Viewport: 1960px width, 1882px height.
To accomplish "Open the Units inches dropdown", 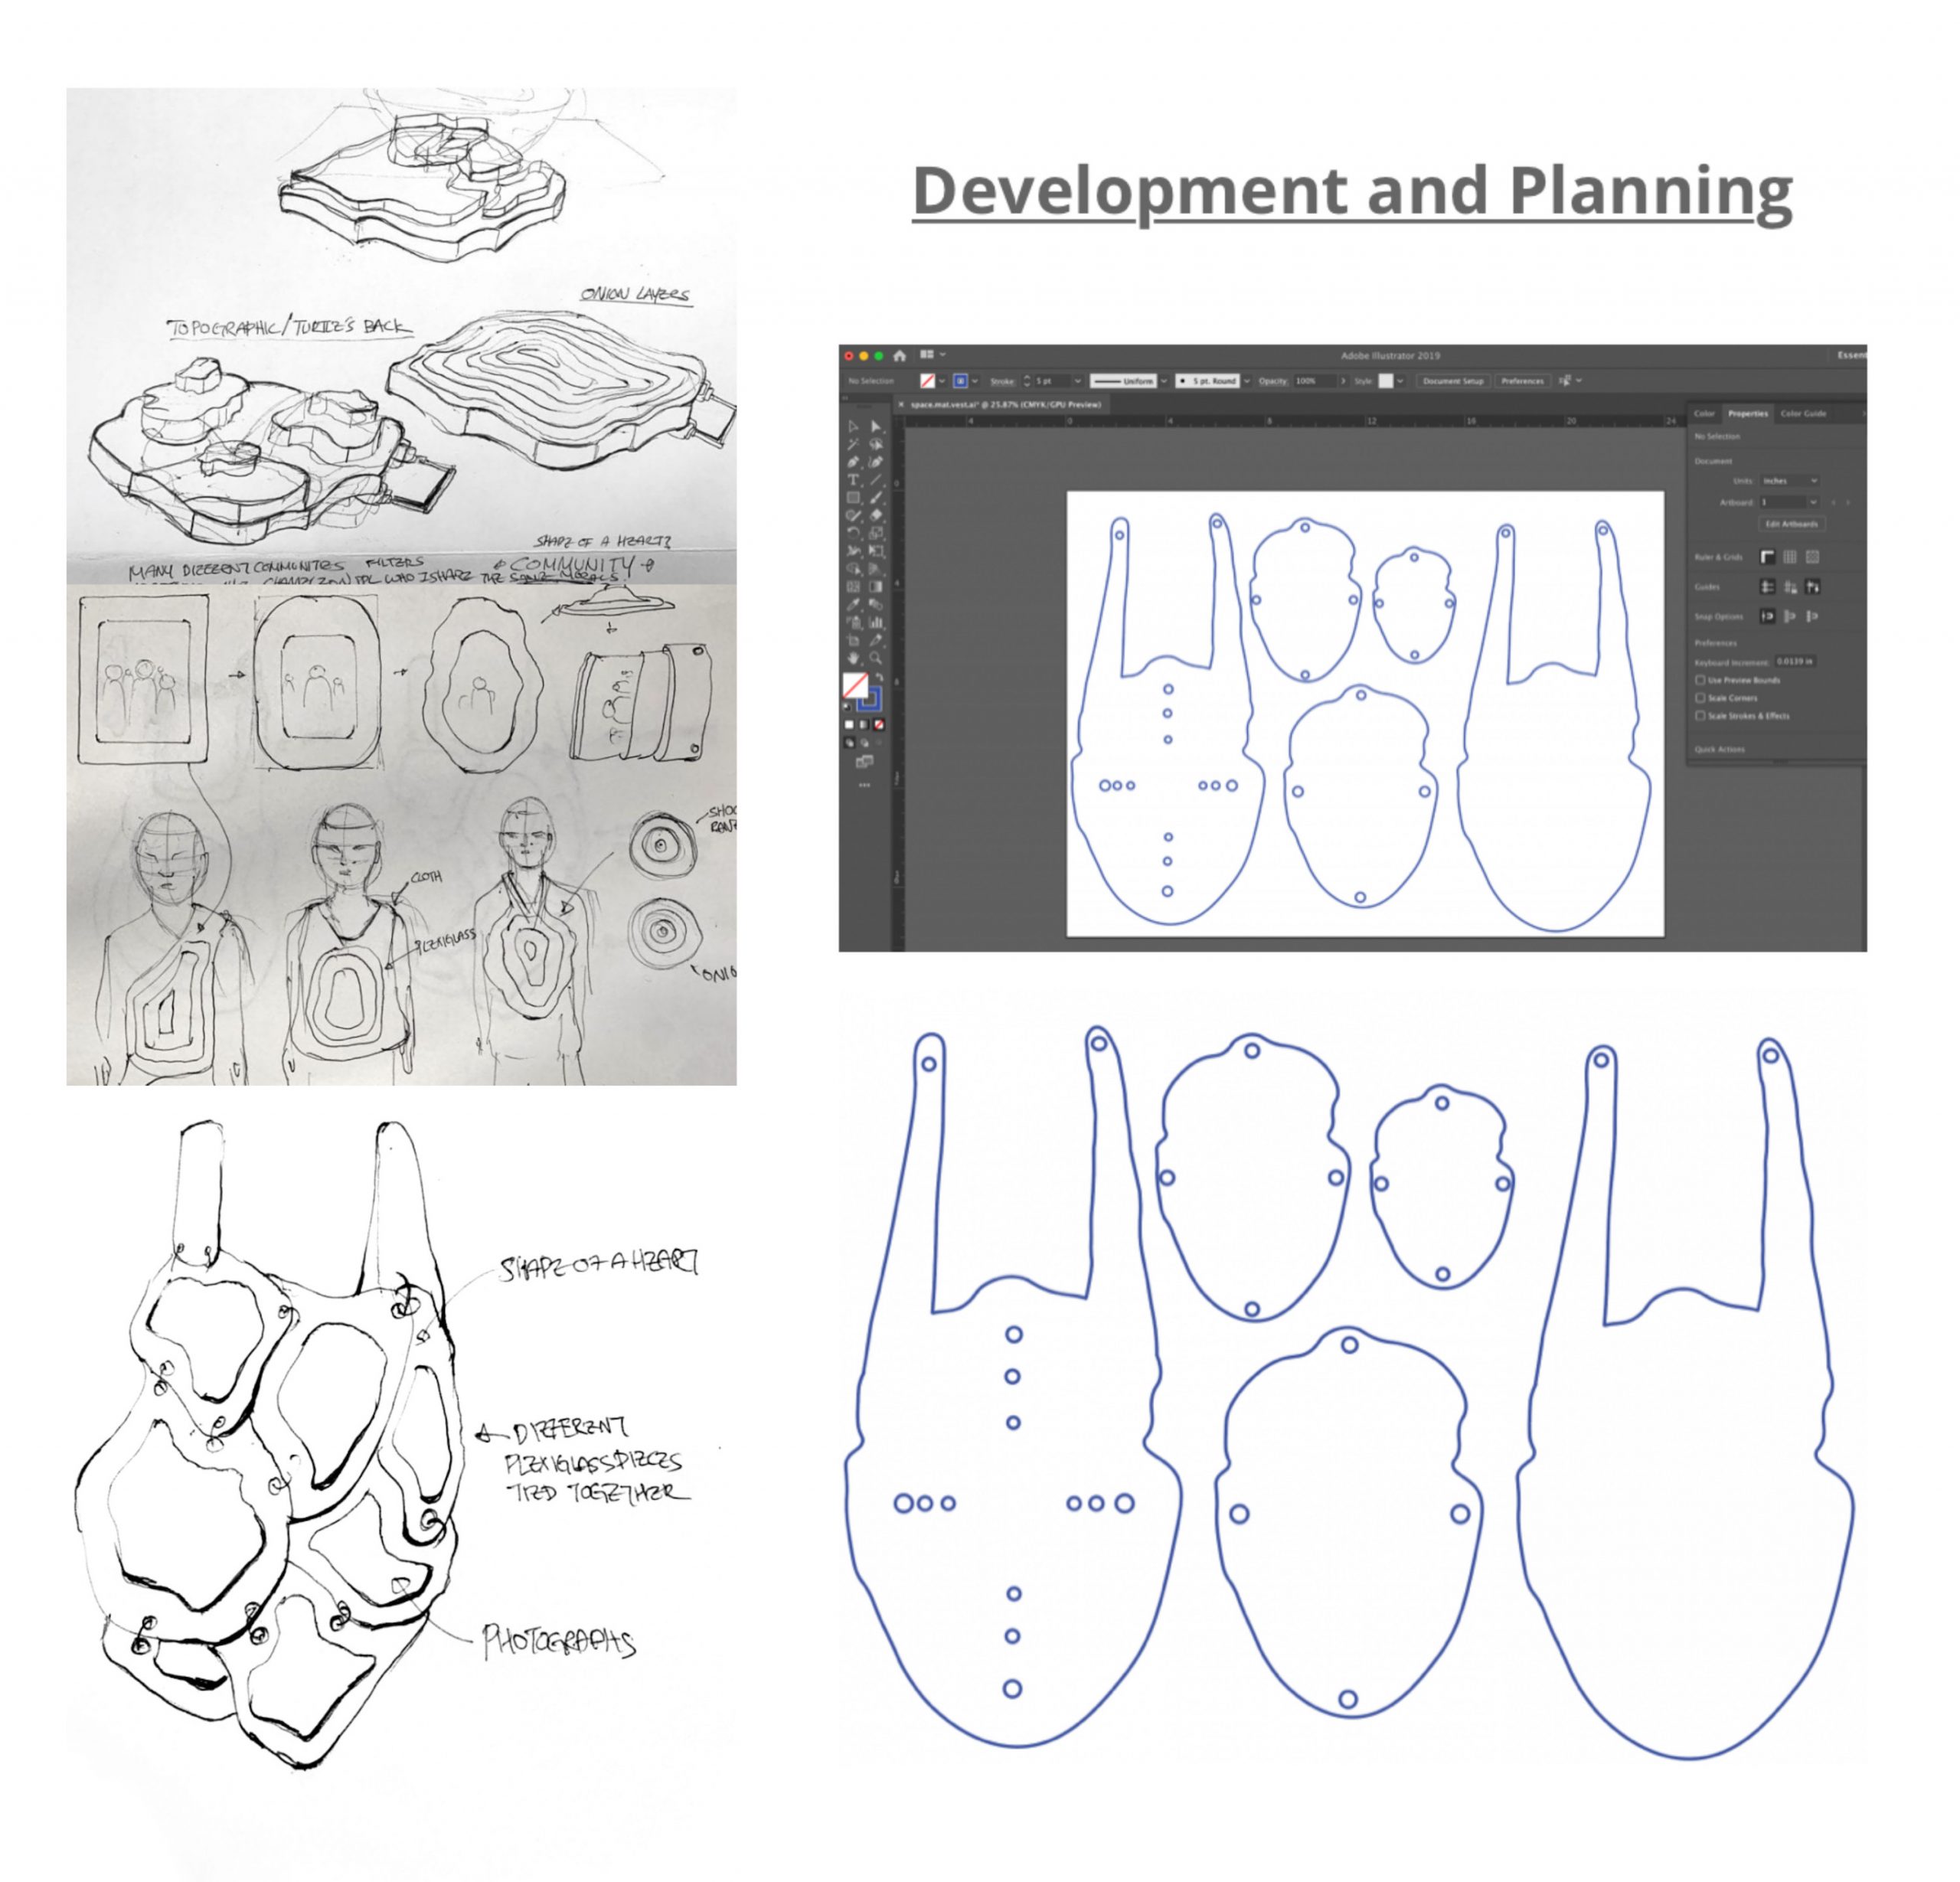I will 1789,481.
